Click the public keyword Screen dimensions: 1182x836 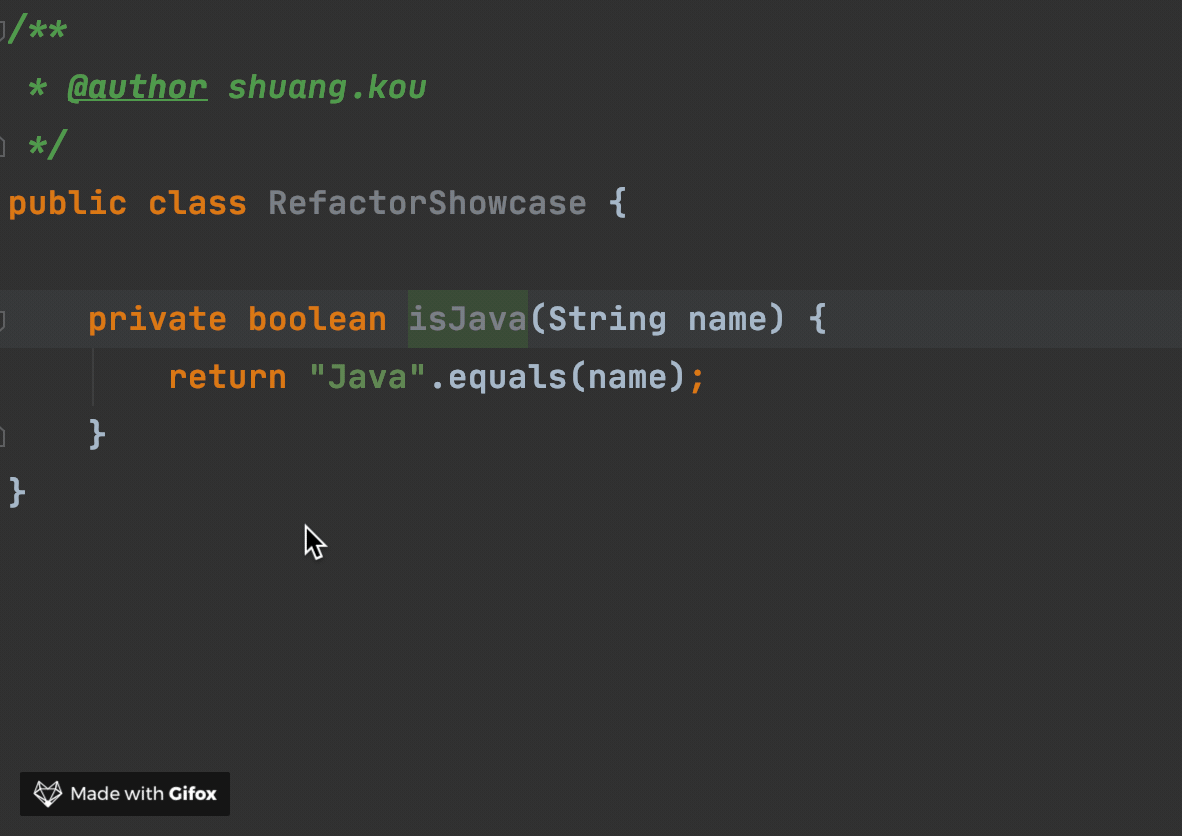[67, 204]
